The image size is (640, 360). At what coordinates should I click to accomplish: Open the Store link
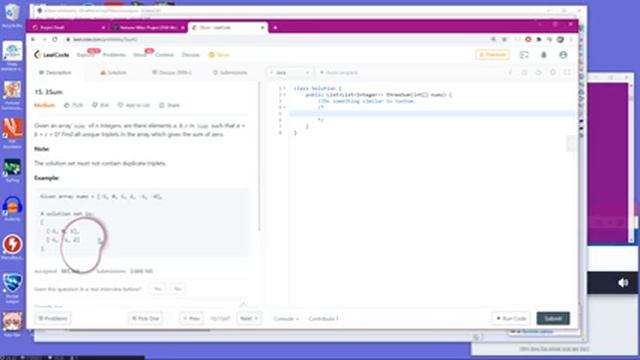pyautogui.click(x=219, y=55)
